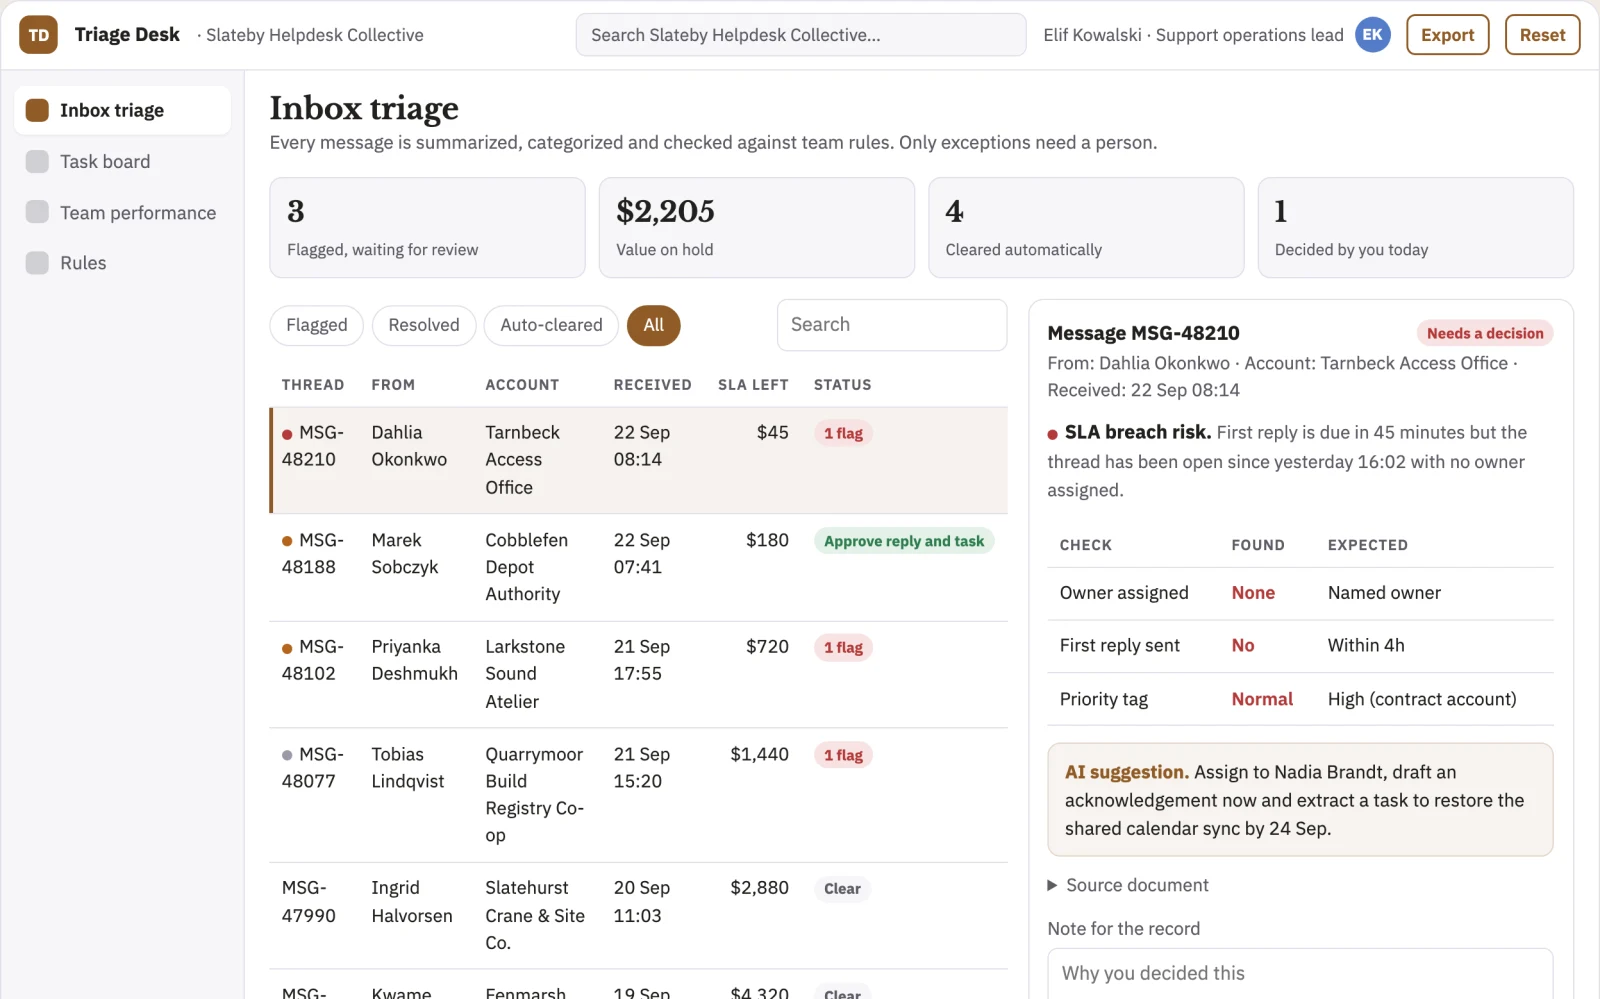Select the All filter tab
Image resolution: width=1600 pixels, height=999 pixels.
click(x=654, y=325)
